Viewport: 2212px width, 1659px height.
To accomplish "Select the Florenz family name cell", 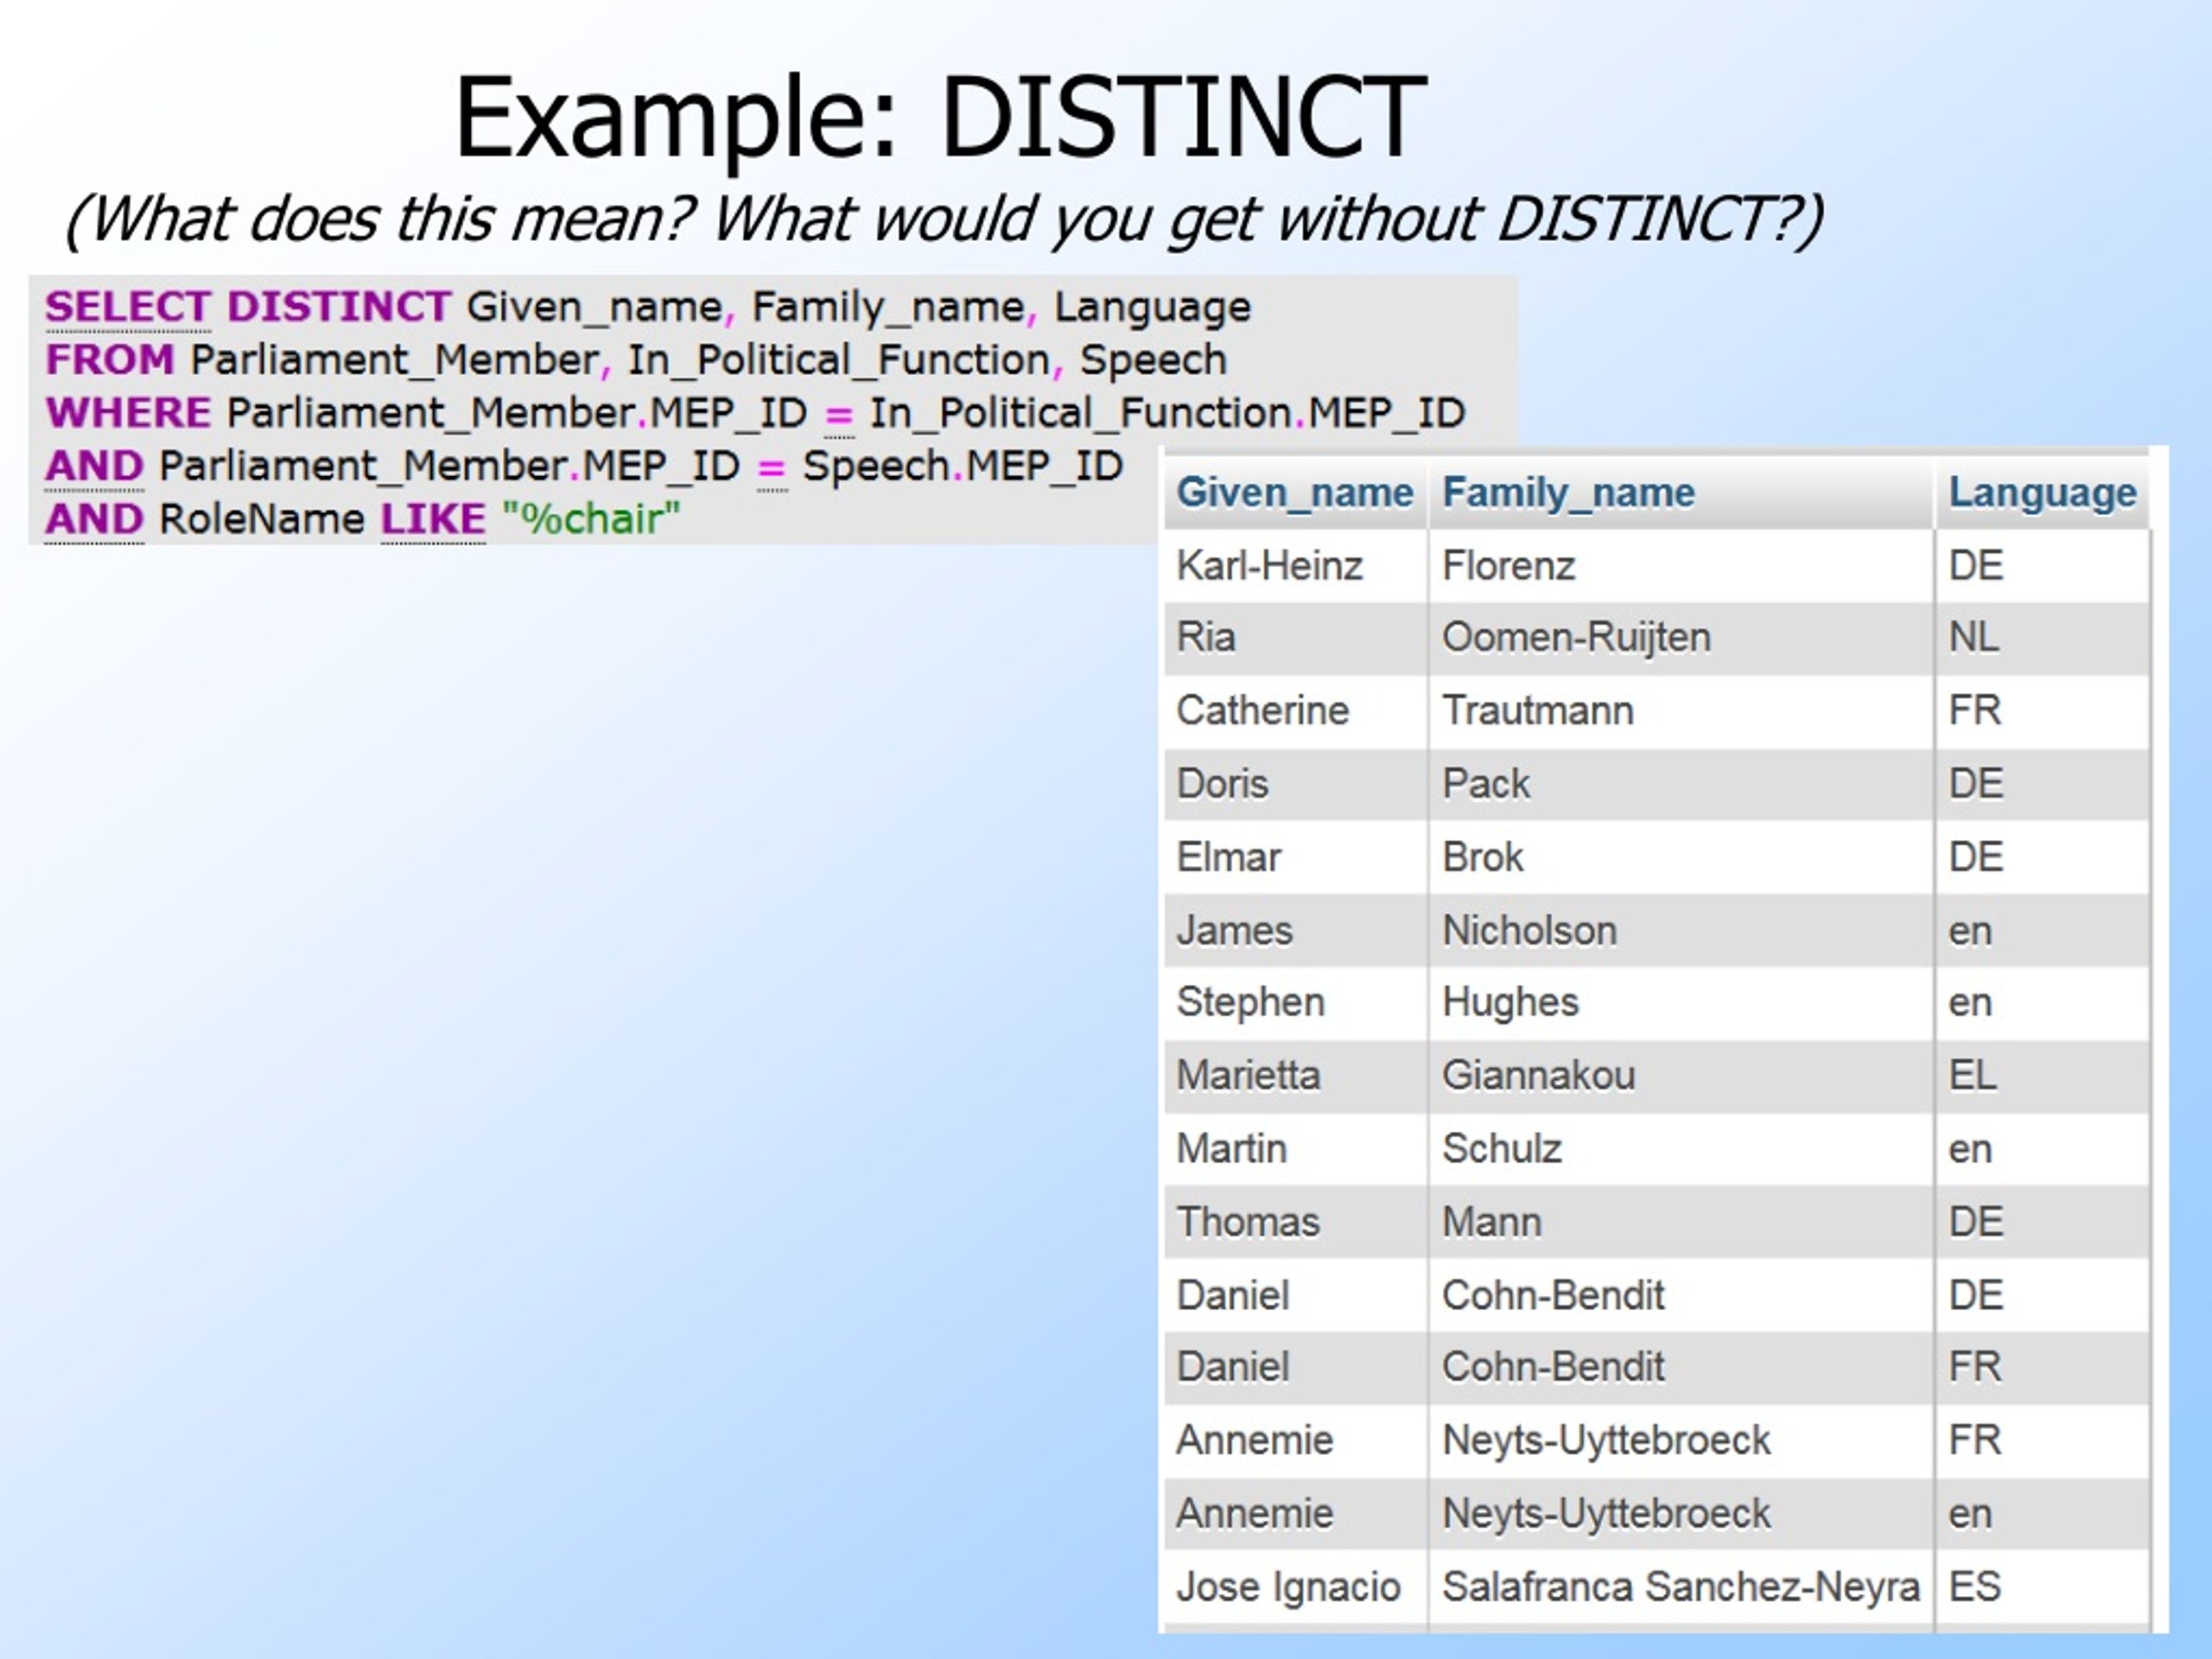I will (x=1680, y=566).
